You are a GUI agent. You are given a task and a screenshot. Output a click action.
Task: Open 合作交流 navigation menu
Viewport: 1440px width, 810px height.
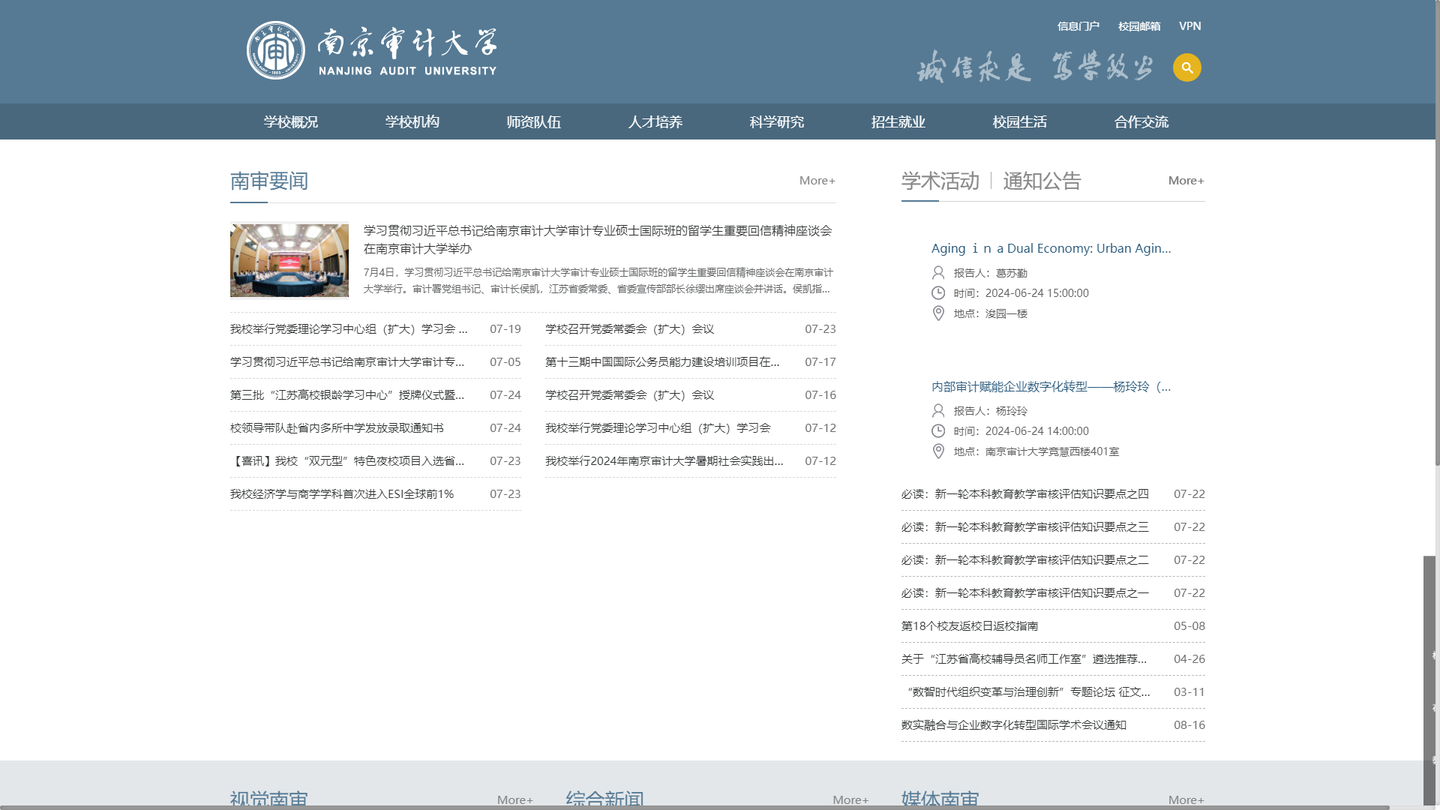(1141, 122)
